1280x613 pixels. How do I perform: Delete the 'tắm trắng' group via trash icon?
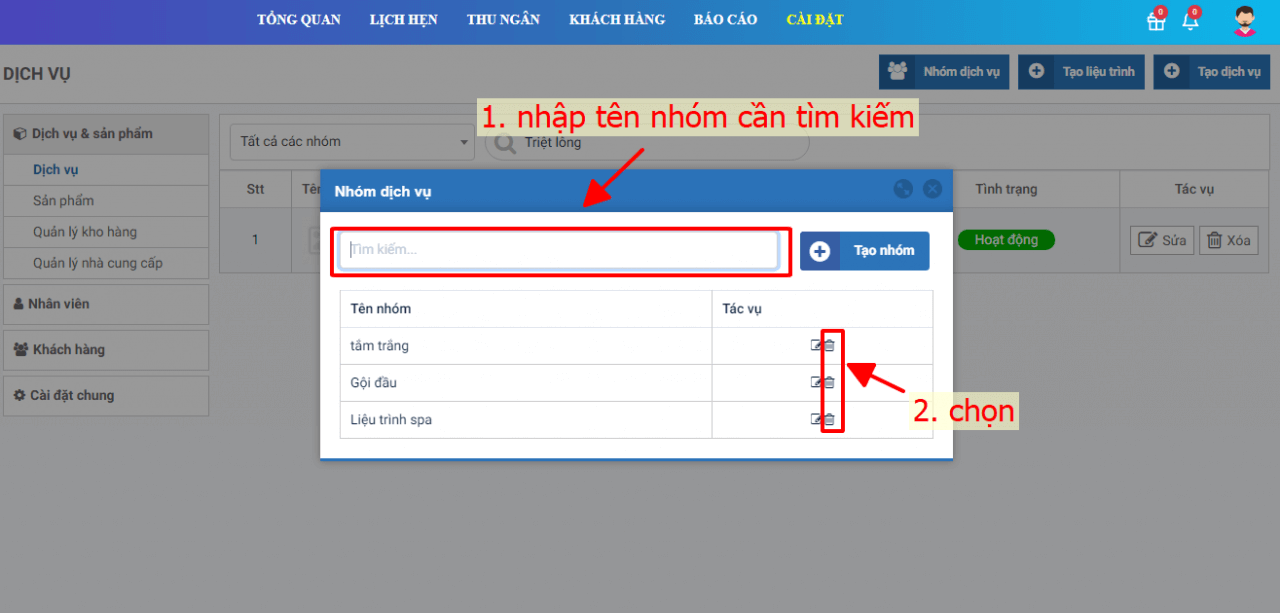pos(830,346)
